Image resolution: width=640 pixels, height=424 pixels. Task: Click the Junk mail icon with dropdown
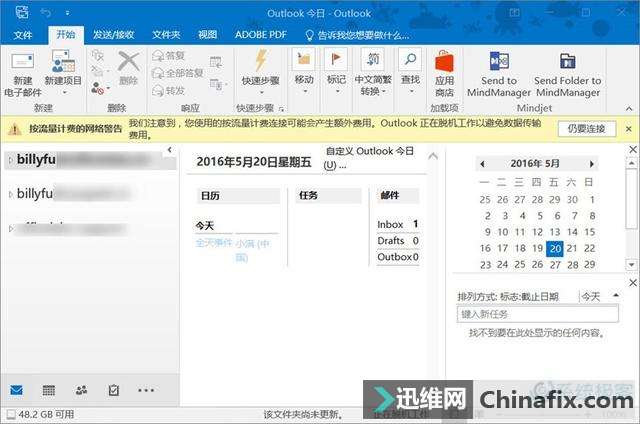click(100, 88)
